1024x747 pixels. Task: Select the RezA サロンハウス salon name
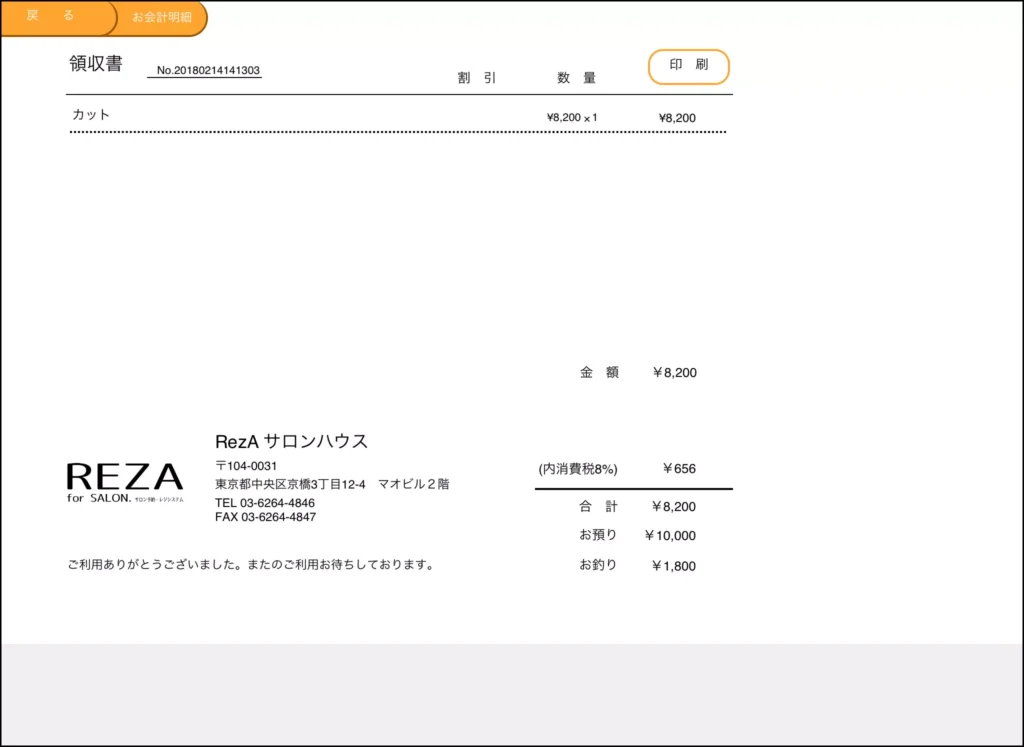[x=291, y=441]
